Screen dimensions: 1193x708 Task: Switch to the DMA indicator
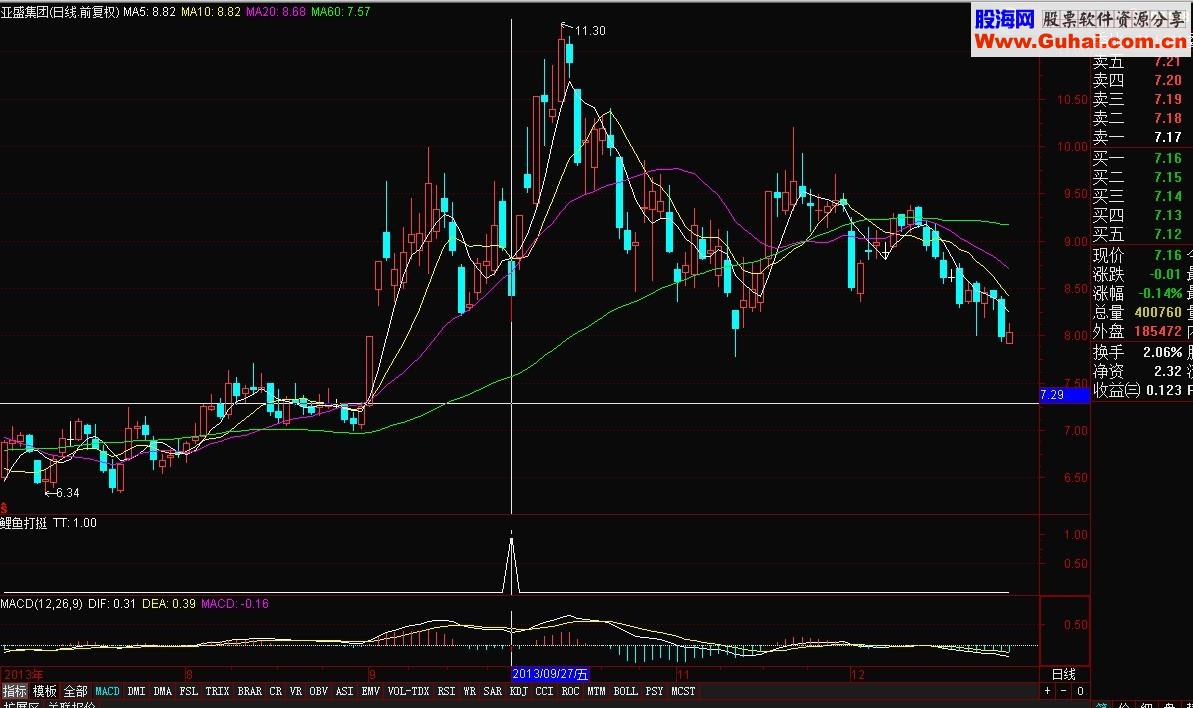162,691
